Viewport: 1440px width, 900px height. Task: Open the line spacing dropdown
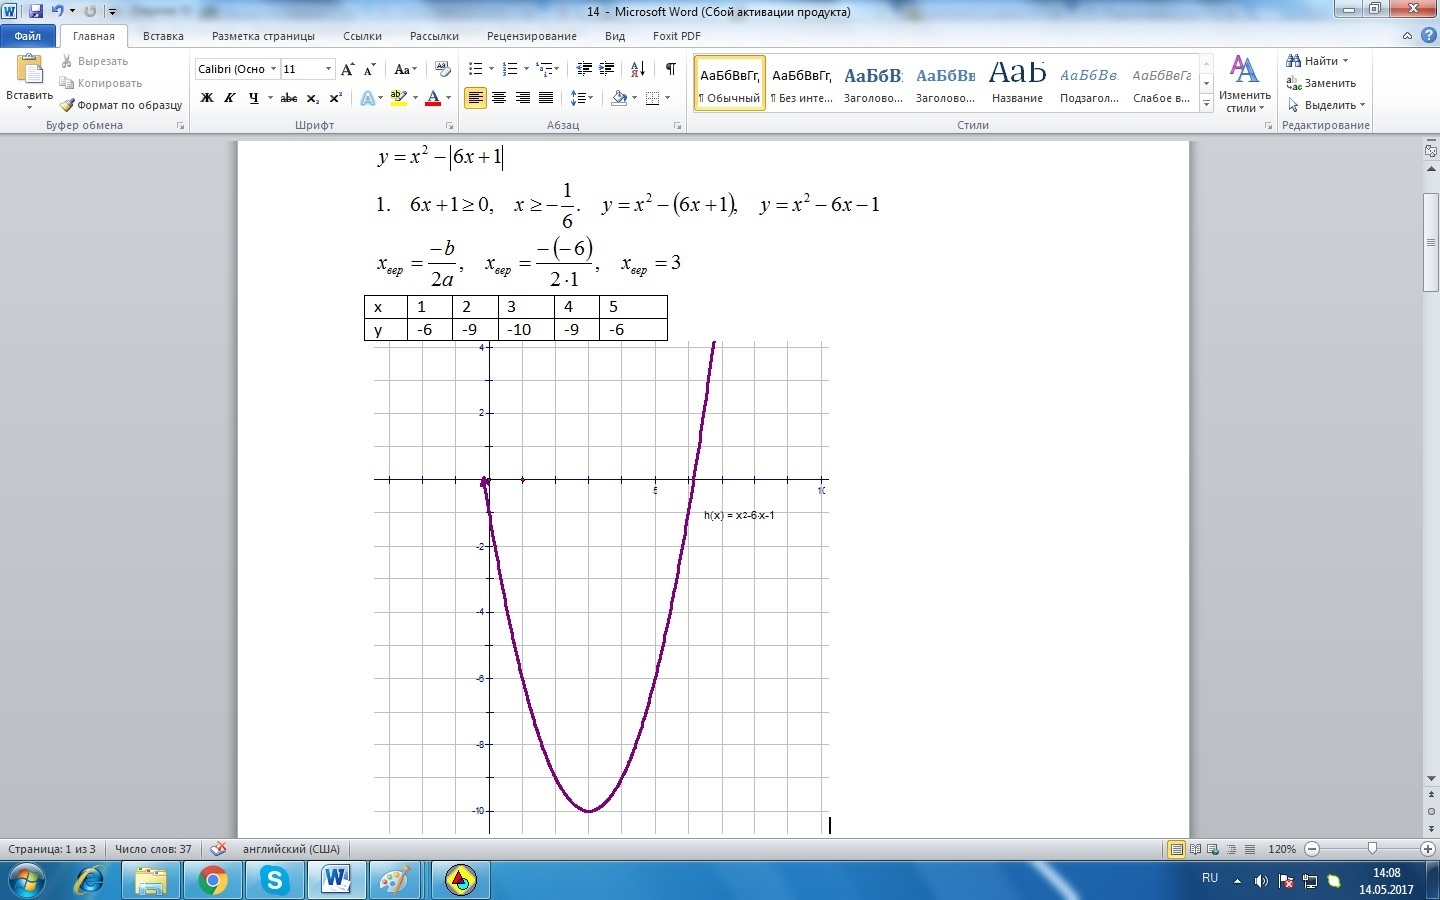click(x=581, y=98)
